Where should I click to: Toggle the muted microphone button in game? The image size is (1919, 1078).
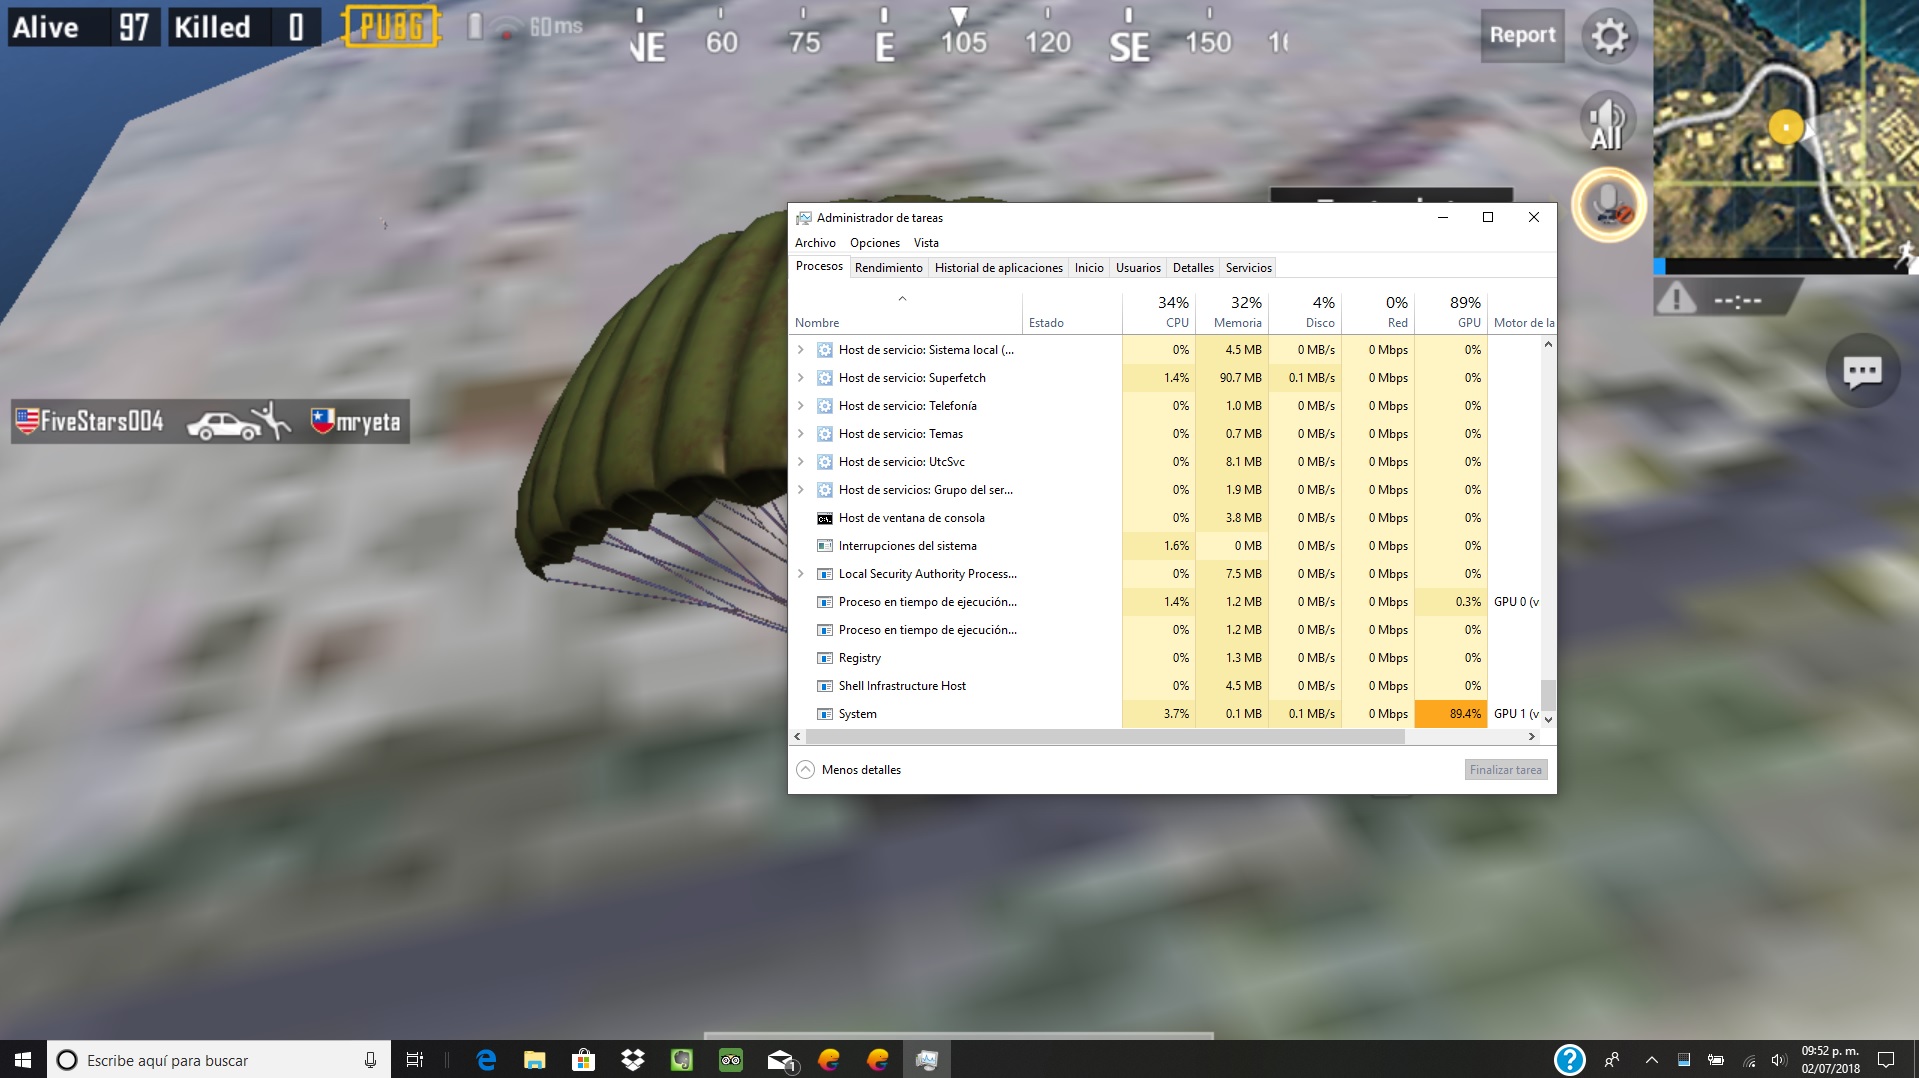1609,205
